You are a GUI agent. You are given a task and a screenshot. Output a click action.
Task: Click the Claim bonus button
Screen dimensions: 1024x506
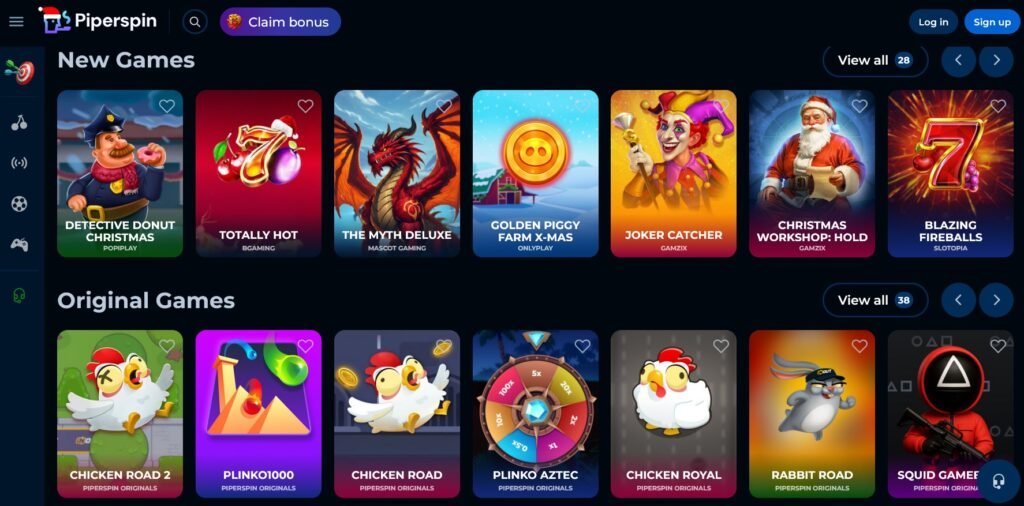click(280, 22)
